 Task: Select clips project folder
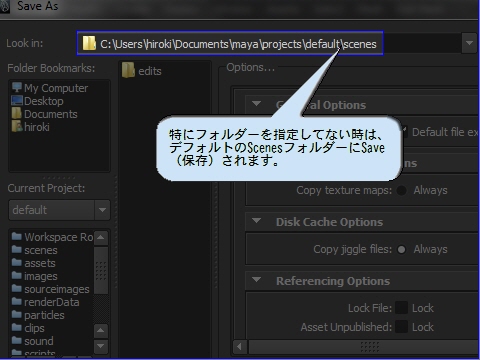click(28, 328)
